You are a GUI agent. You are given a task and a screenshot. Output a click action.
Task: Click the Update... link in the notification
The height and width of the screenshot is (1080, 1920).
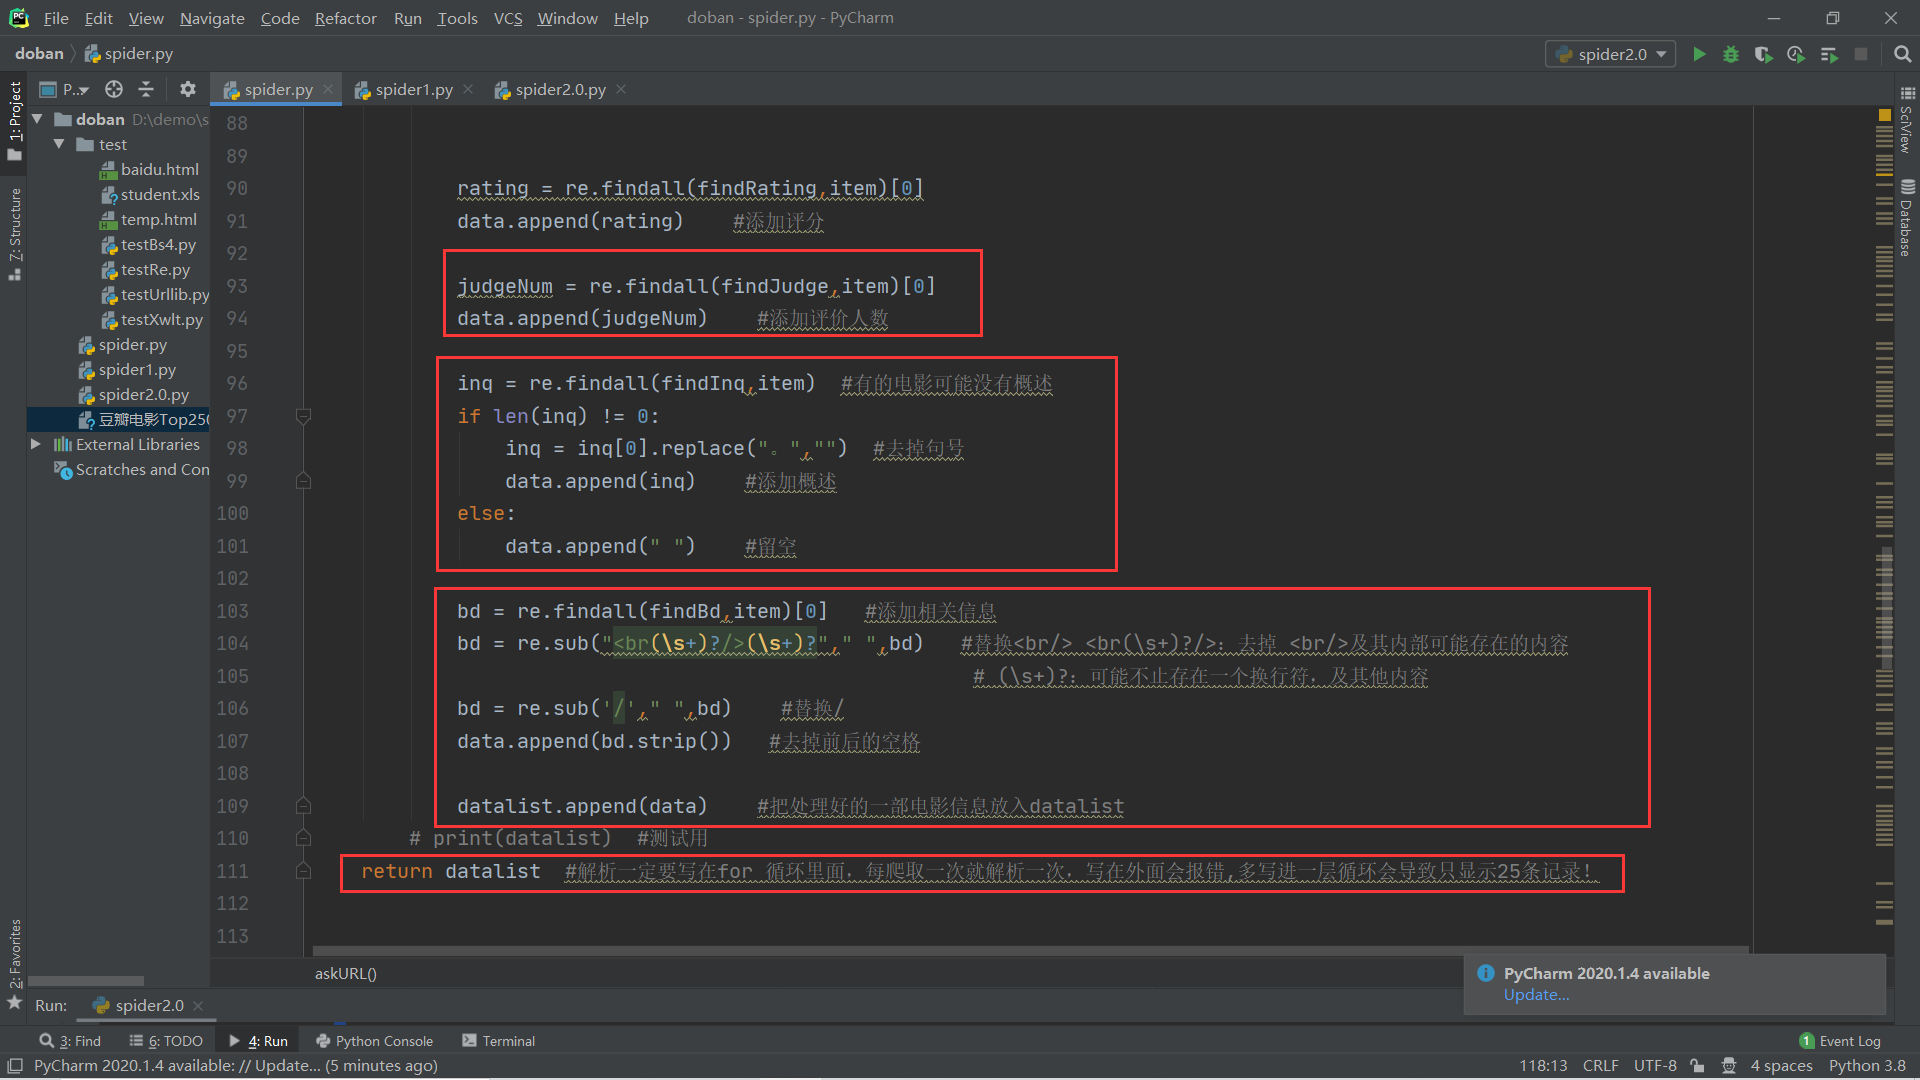click(x=1536, y=995)
